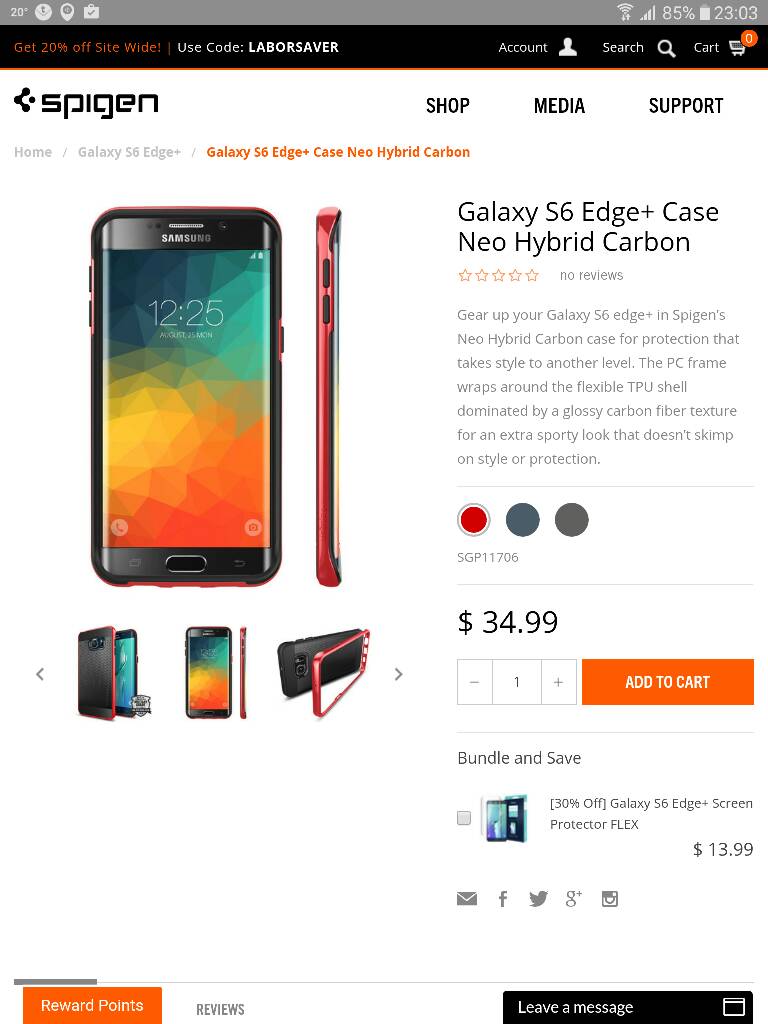
Task: Open the SHOP menu
Action: (x=447, y=106)
